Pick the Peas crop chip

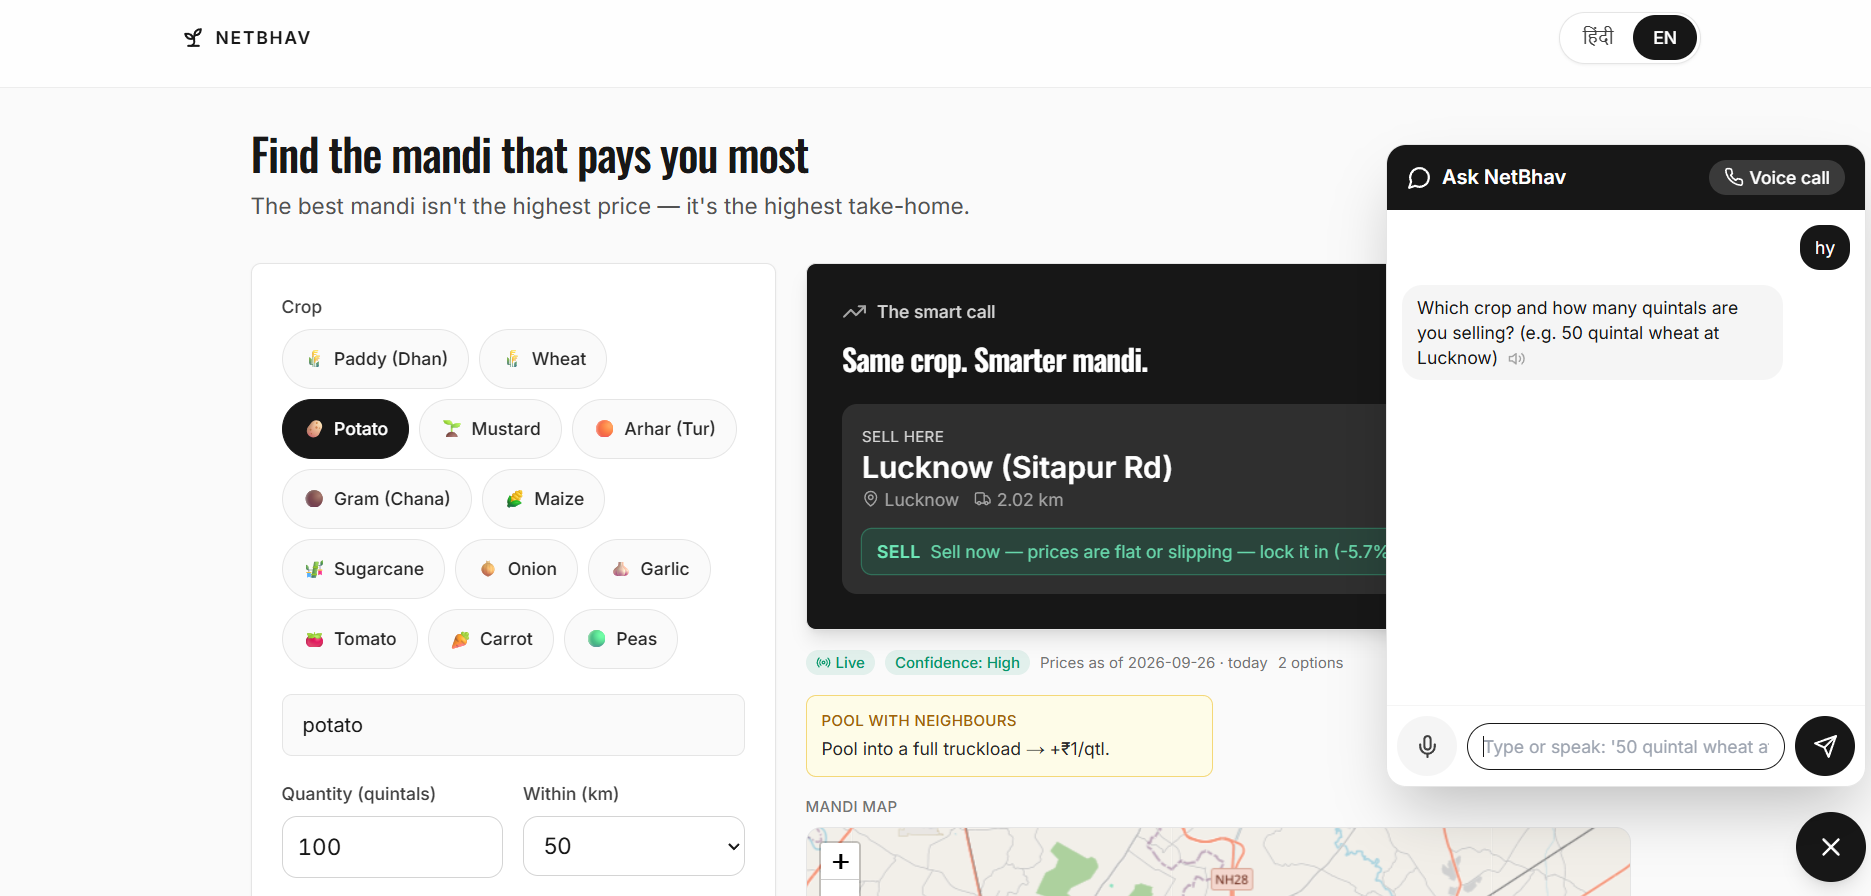(621, 639)
